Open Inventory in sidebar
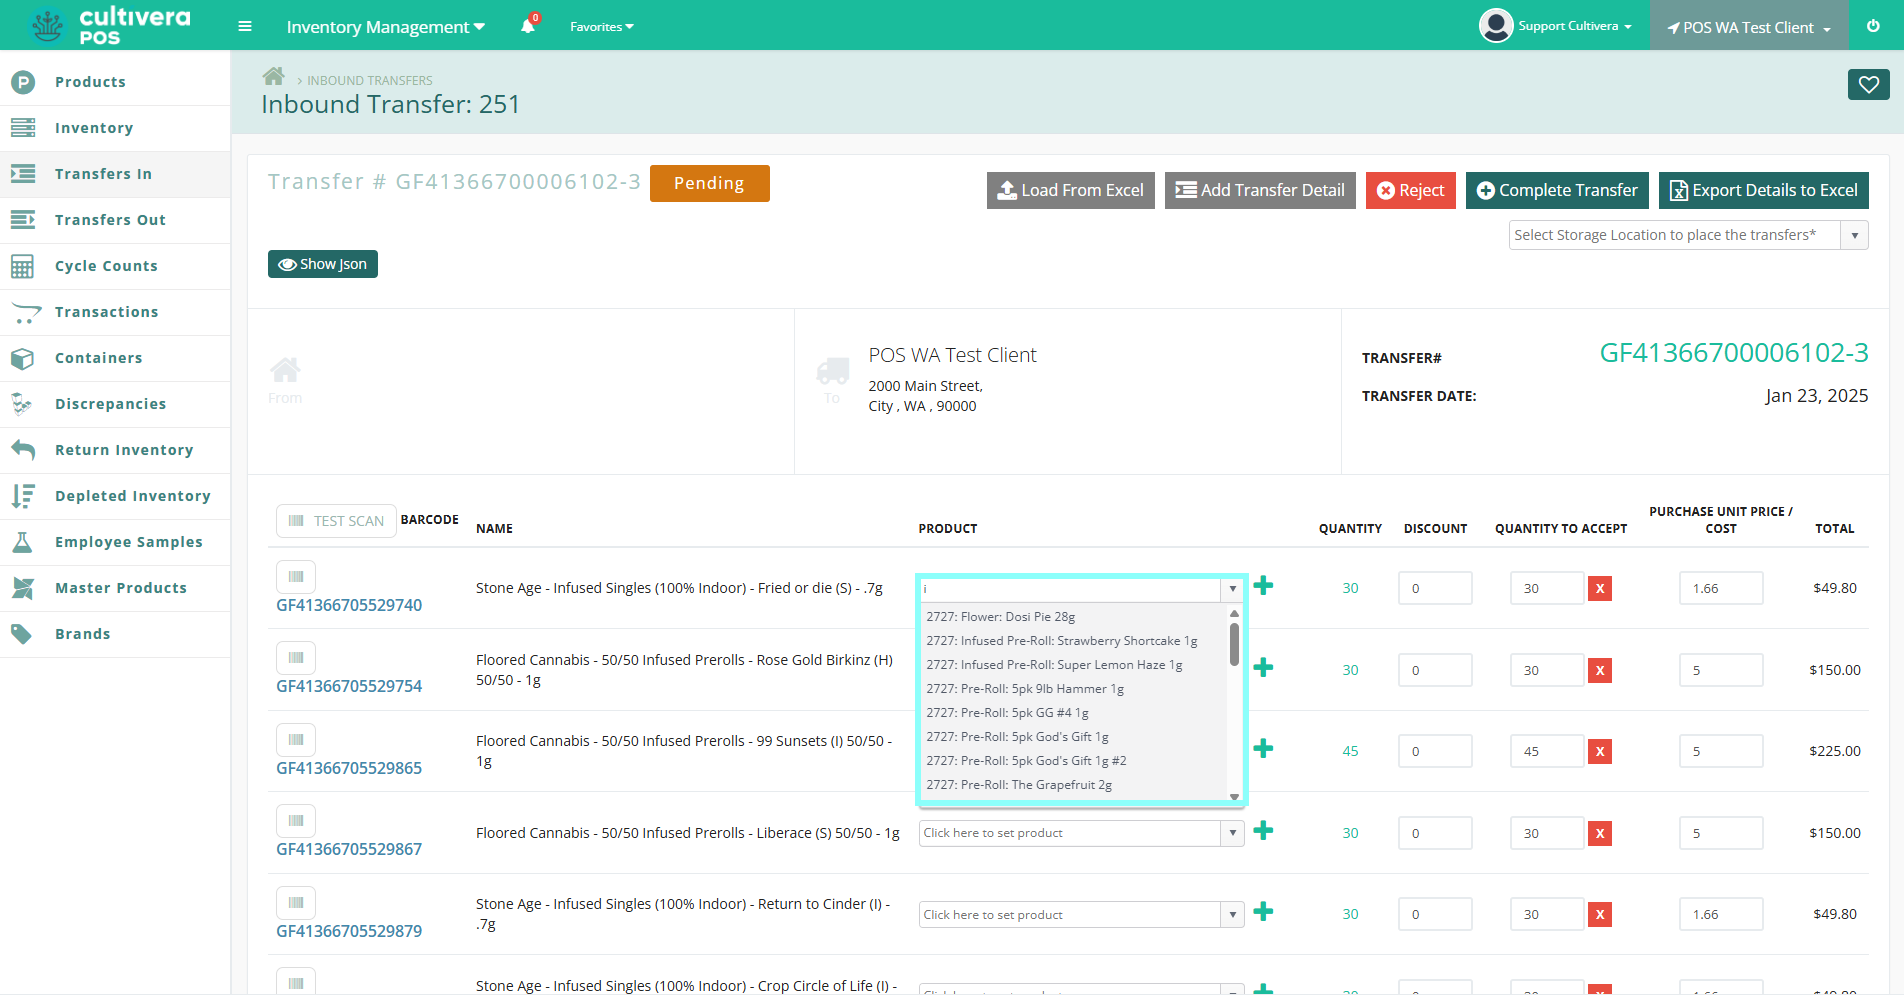 (115, 128)
